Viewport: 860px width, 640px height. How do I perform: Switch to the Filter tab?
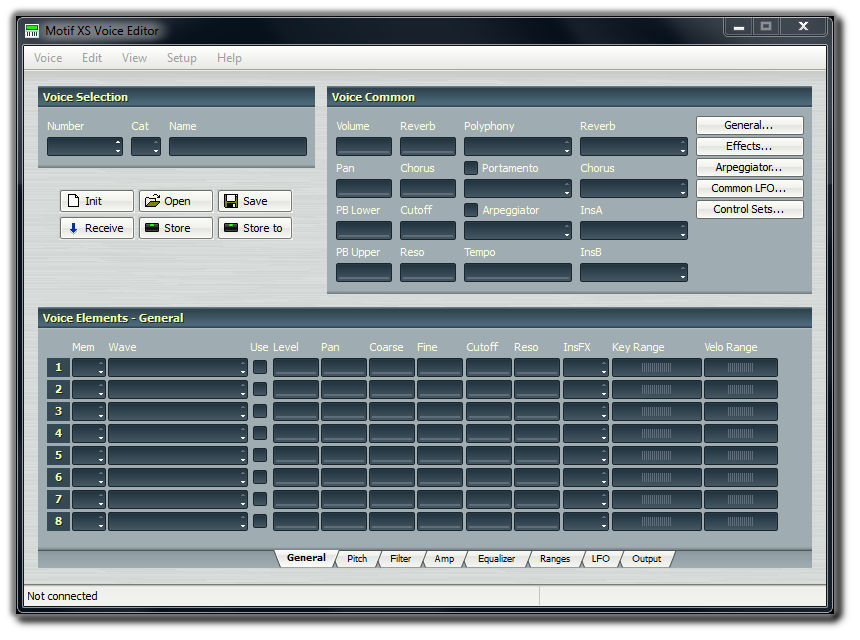400,559
